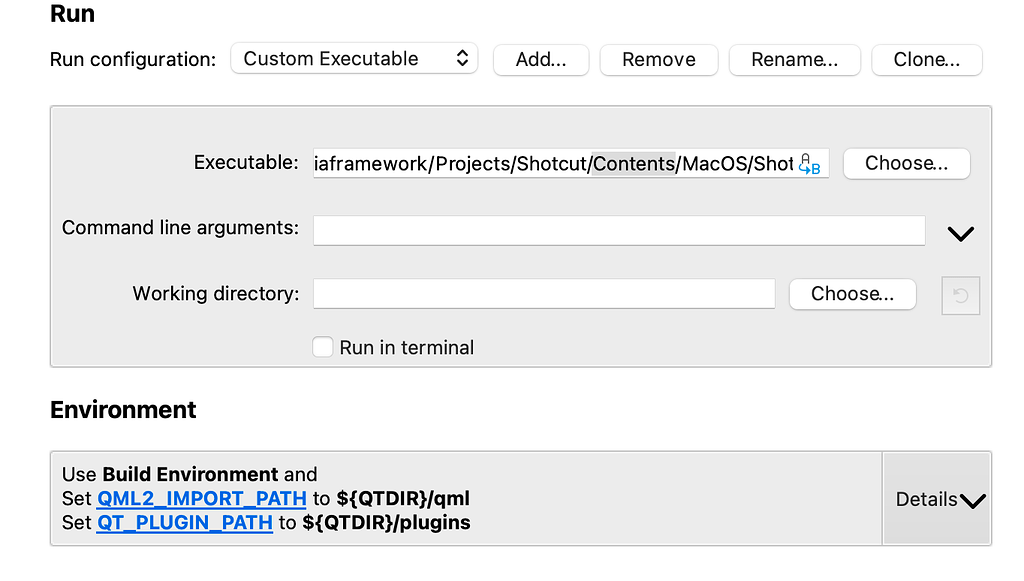
Task: Click the Environment section heading
Action: pos(123,410)
